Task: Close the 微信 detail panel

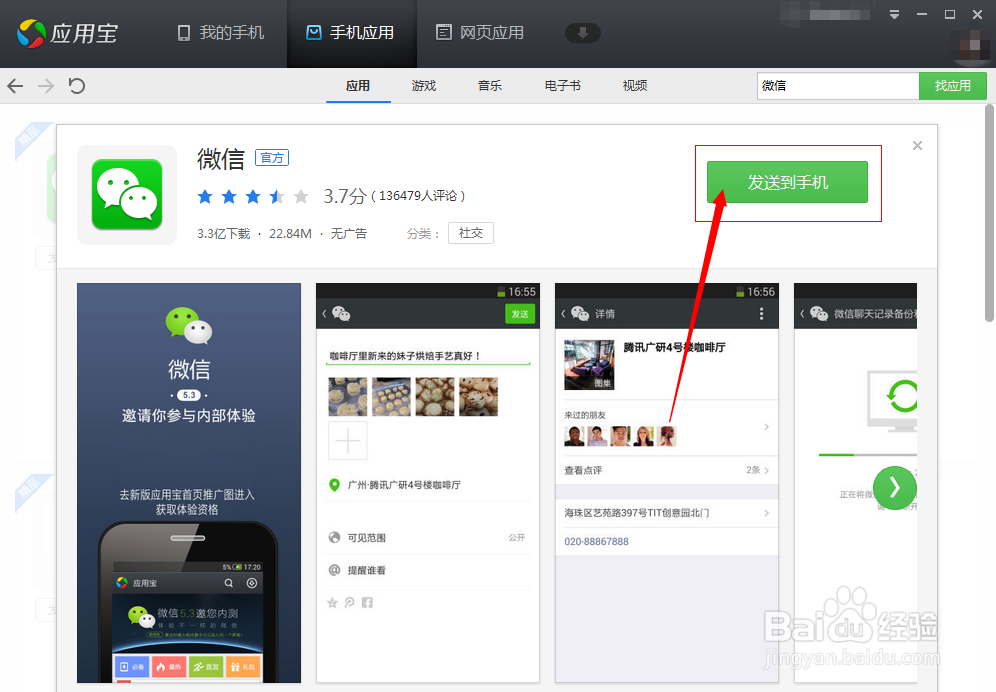Action: pos(917,146)
